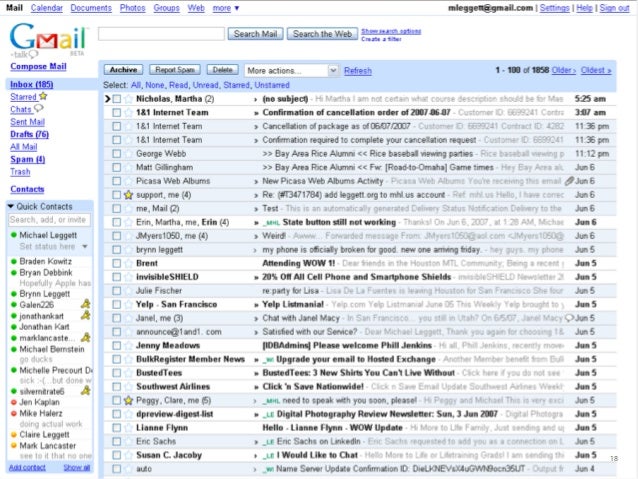The width and height of the screenshot is (638, 479).
Task: Click the Search Mail button
Action: click(x=256, y=34)
